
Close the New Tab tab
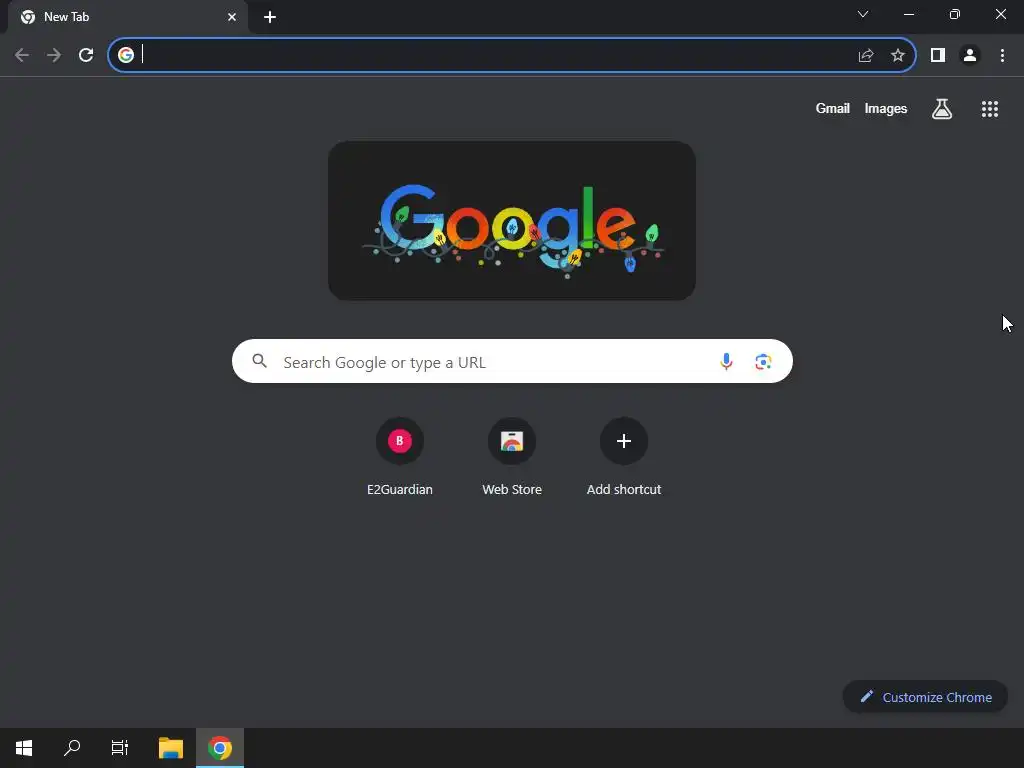(232, 18)
